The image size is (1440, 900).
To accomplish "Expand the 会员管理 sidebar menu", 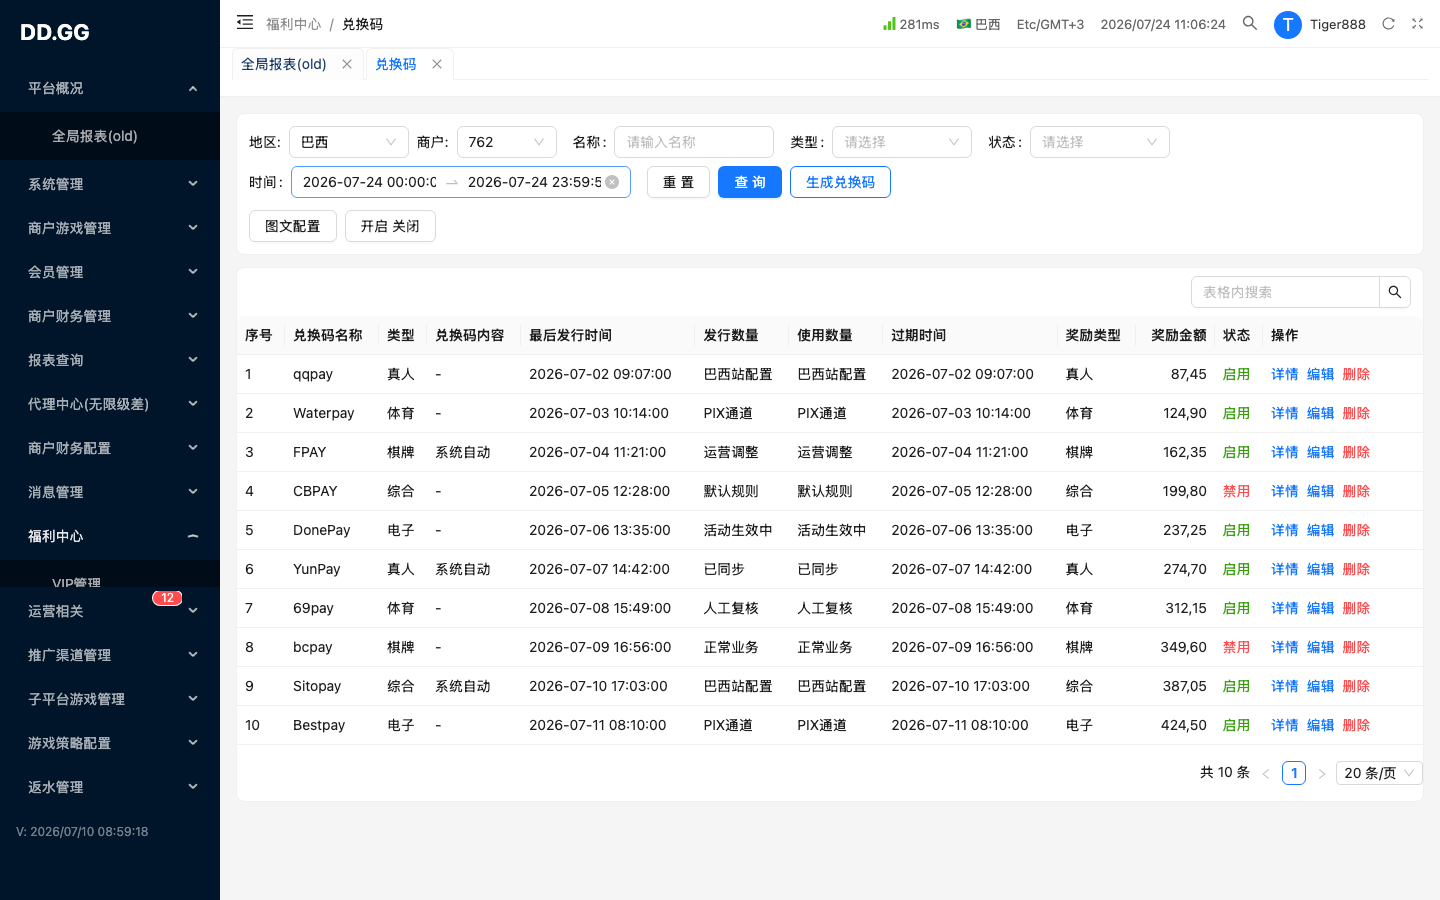I will 110,272.
